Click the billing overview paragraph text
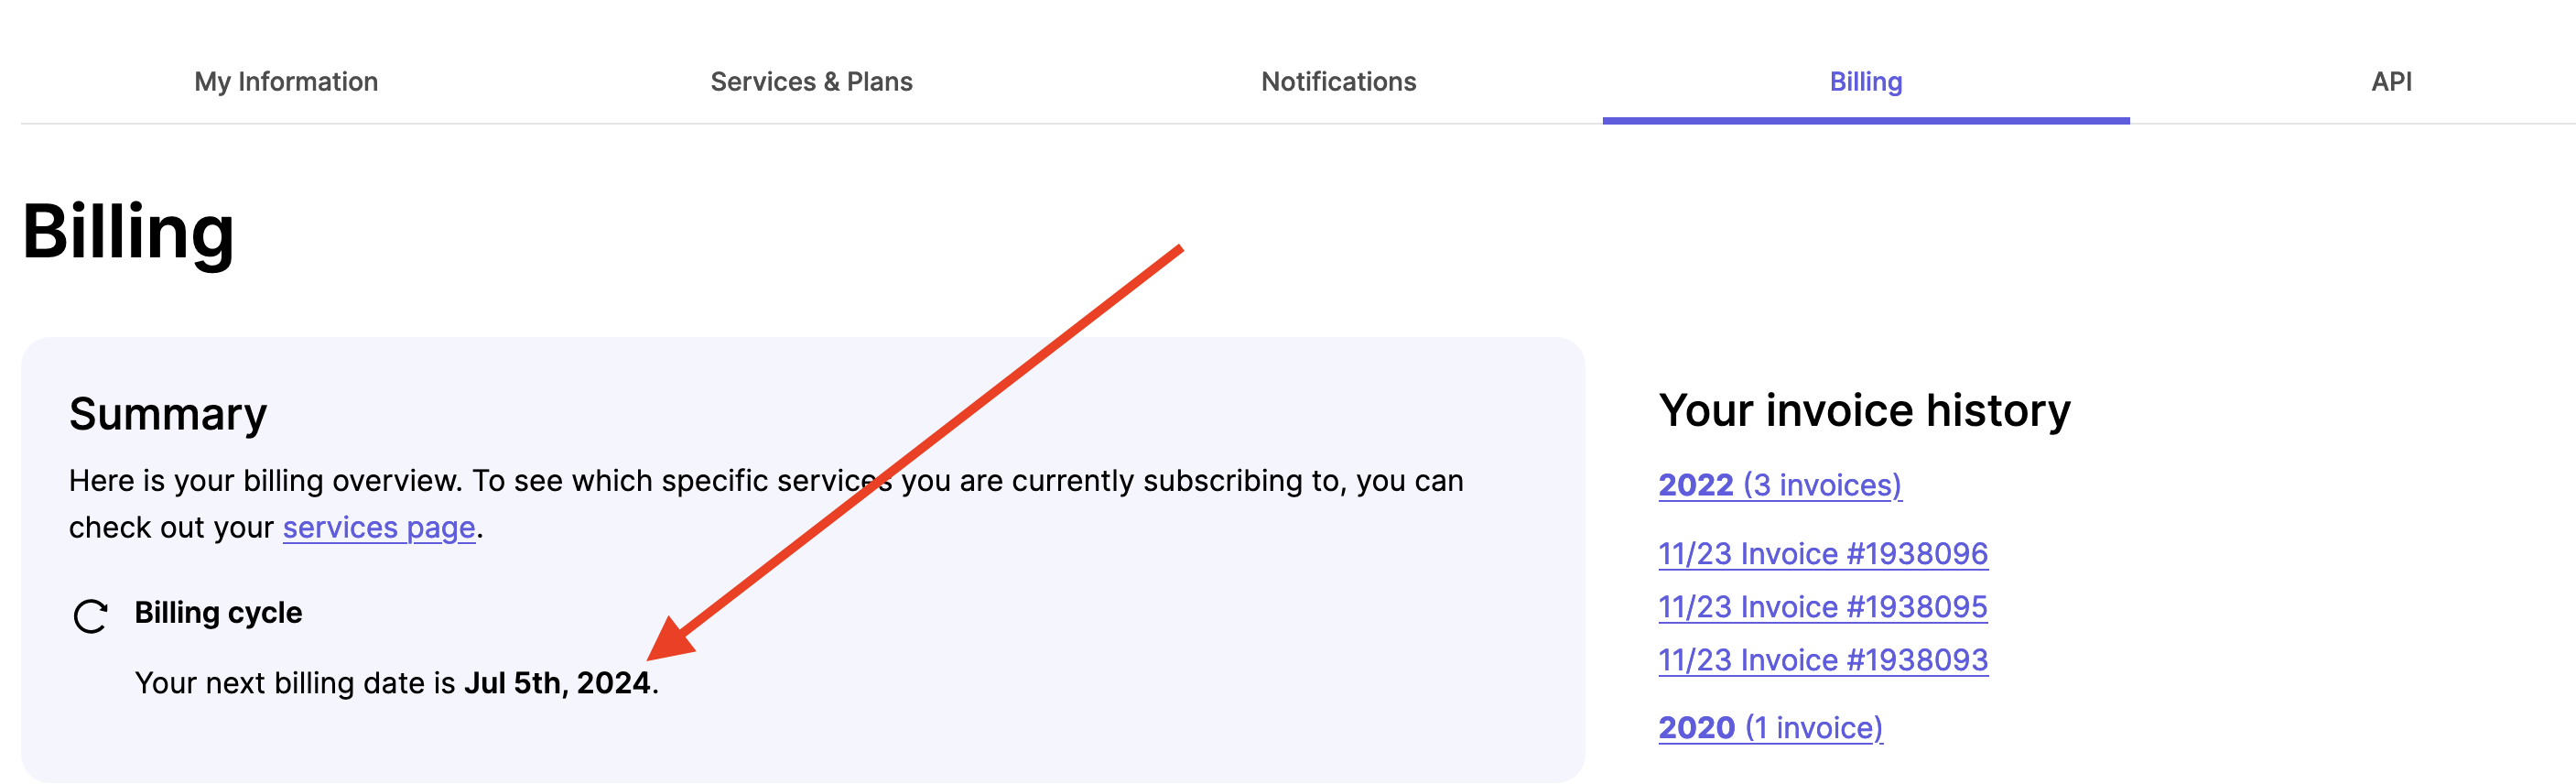 point(766,504)
